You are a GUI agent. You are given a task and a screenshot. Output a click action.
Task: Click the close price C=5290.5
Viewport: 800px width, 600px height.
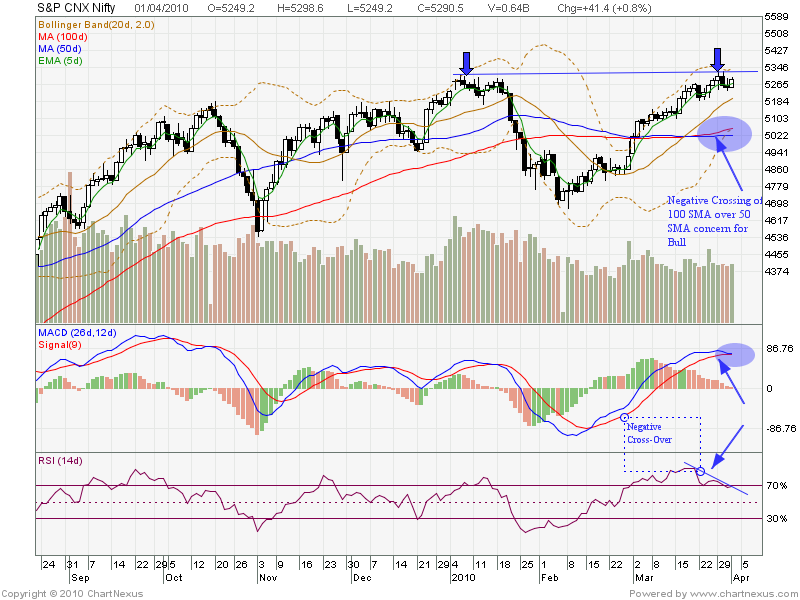pyautogui.click(x=440, y=8)
